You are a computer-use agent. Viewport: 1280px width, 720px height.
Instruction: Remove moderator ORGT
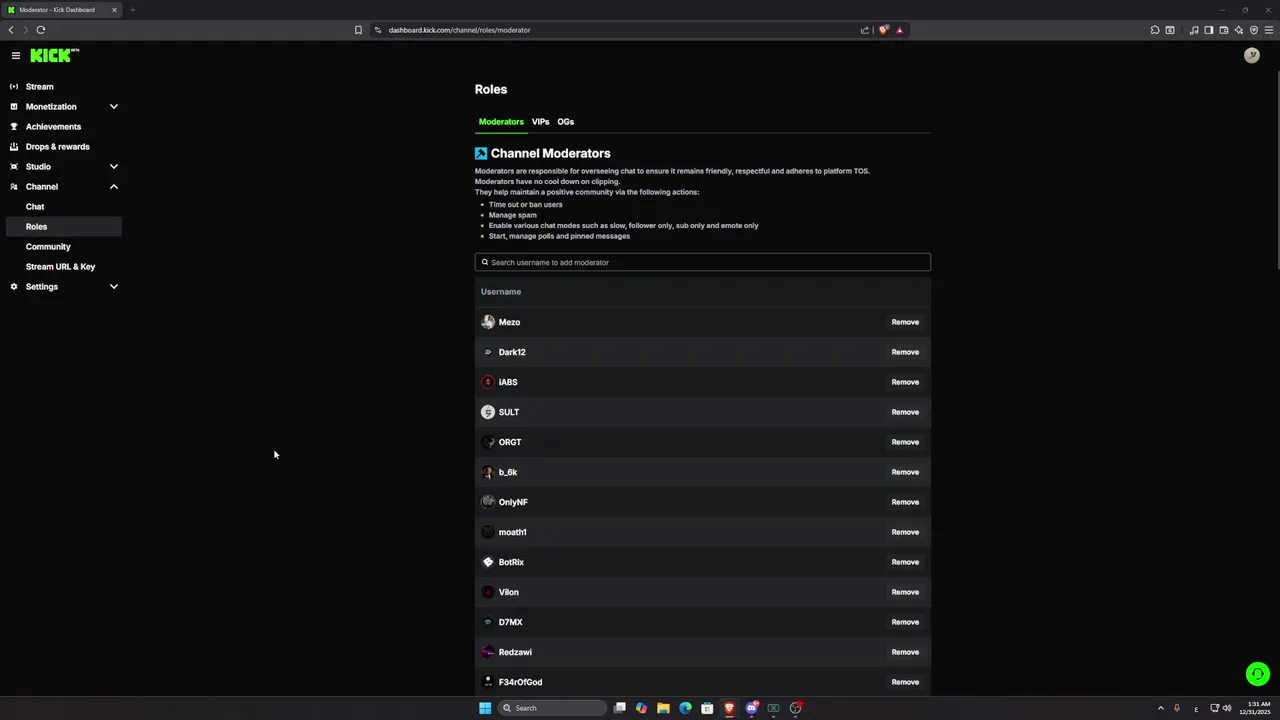click(905, 442)
